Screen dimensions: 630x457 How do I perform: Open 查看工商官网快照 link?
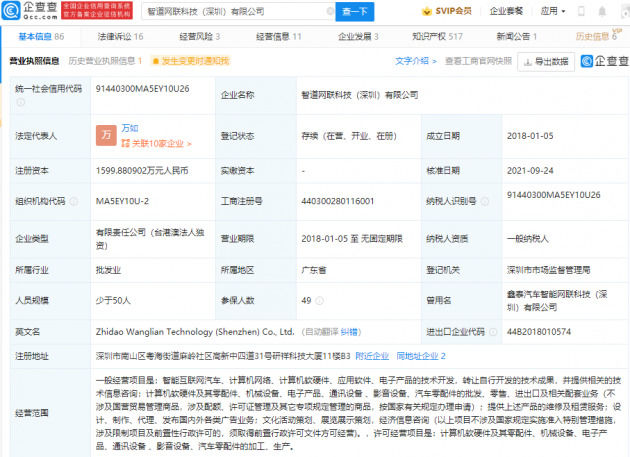pyautogui.click(x=478, y=61)
